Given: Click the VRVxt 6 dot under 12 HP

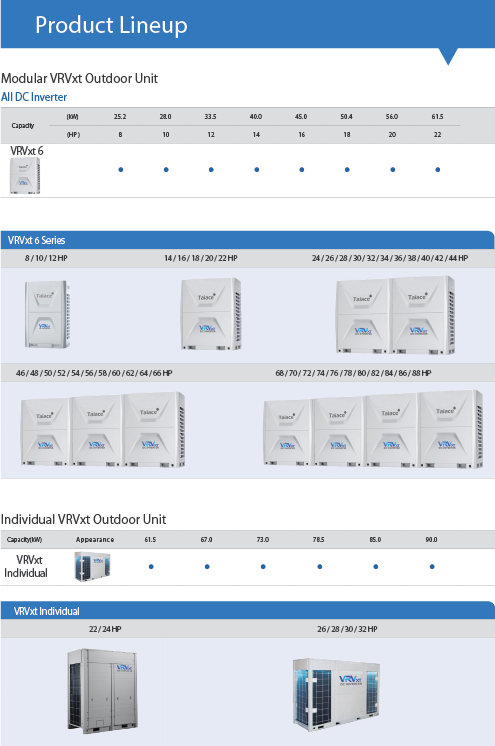Looking at the screenshot, I should [211, 169].
